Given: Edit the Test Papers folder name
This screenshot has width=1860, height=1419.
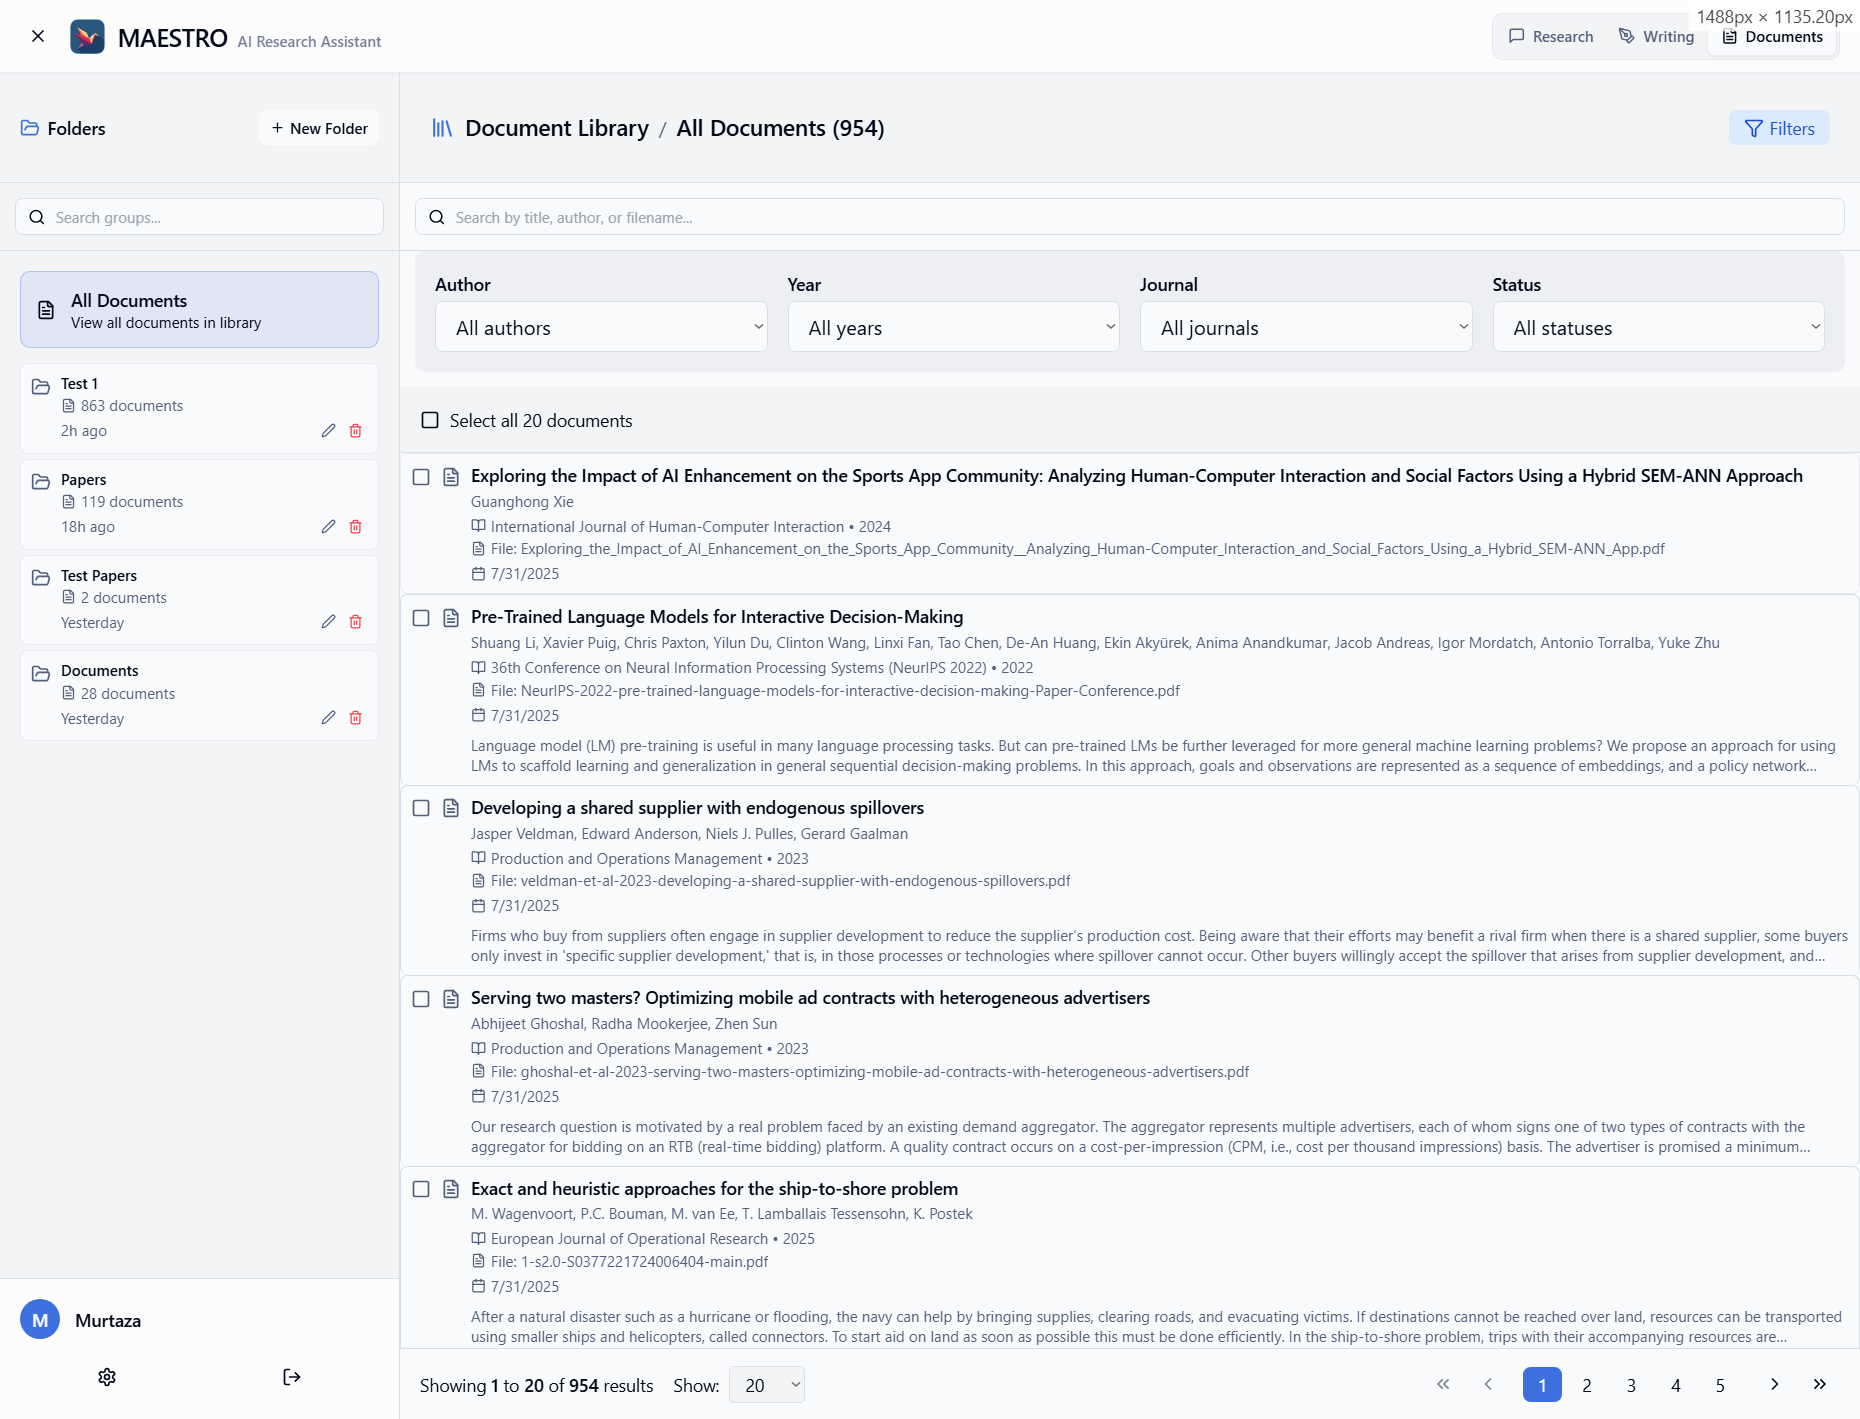Looking at the screenshot, I should click(328, 622).
